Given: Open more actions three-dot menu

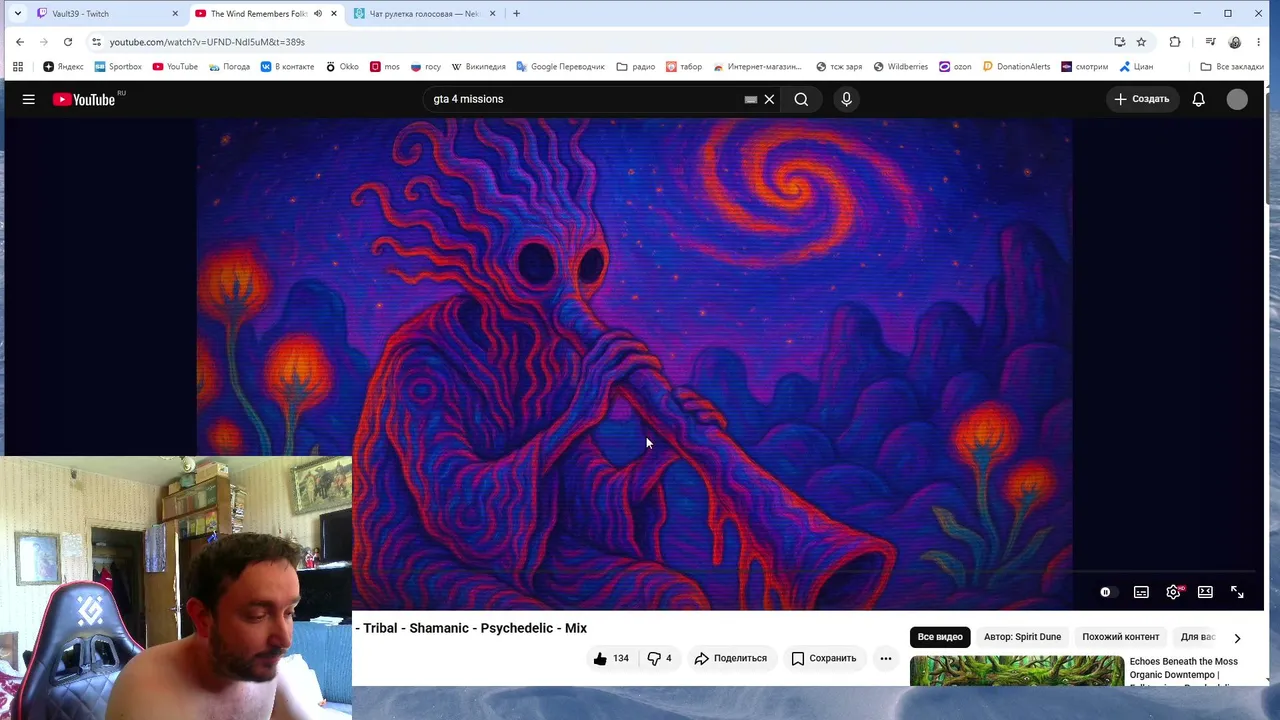Looking at the screenshot, I should (x=885, y=658).
